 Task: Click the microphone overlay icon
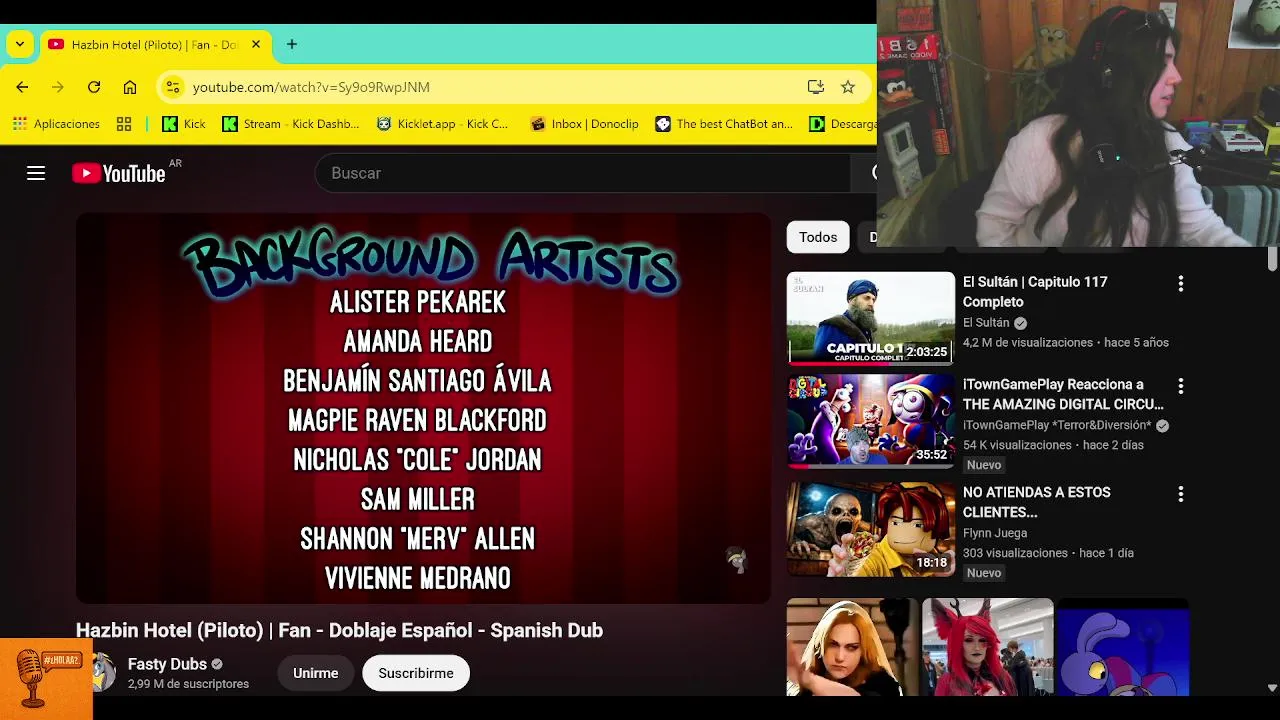(46, 678)
